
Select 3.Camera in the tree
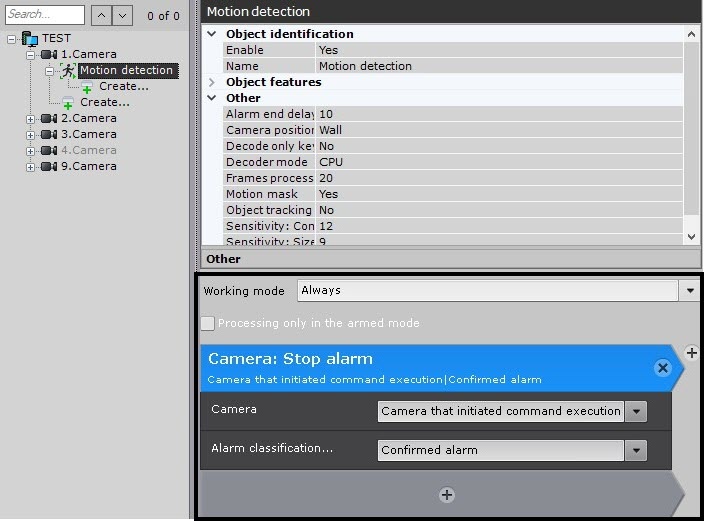pos(88,134)
